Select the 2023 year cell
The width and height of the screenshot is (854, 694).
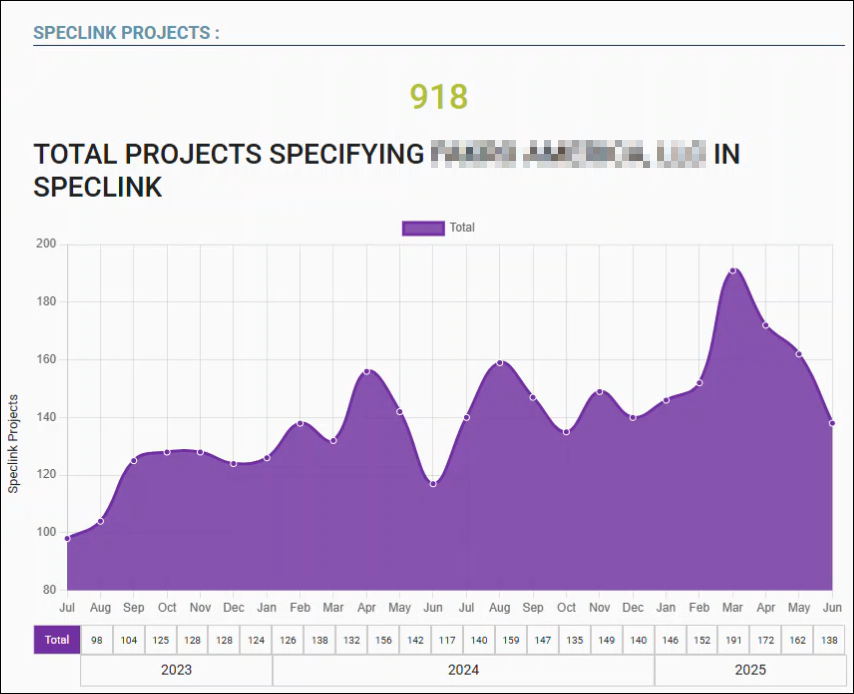click(x=176, y=669)
